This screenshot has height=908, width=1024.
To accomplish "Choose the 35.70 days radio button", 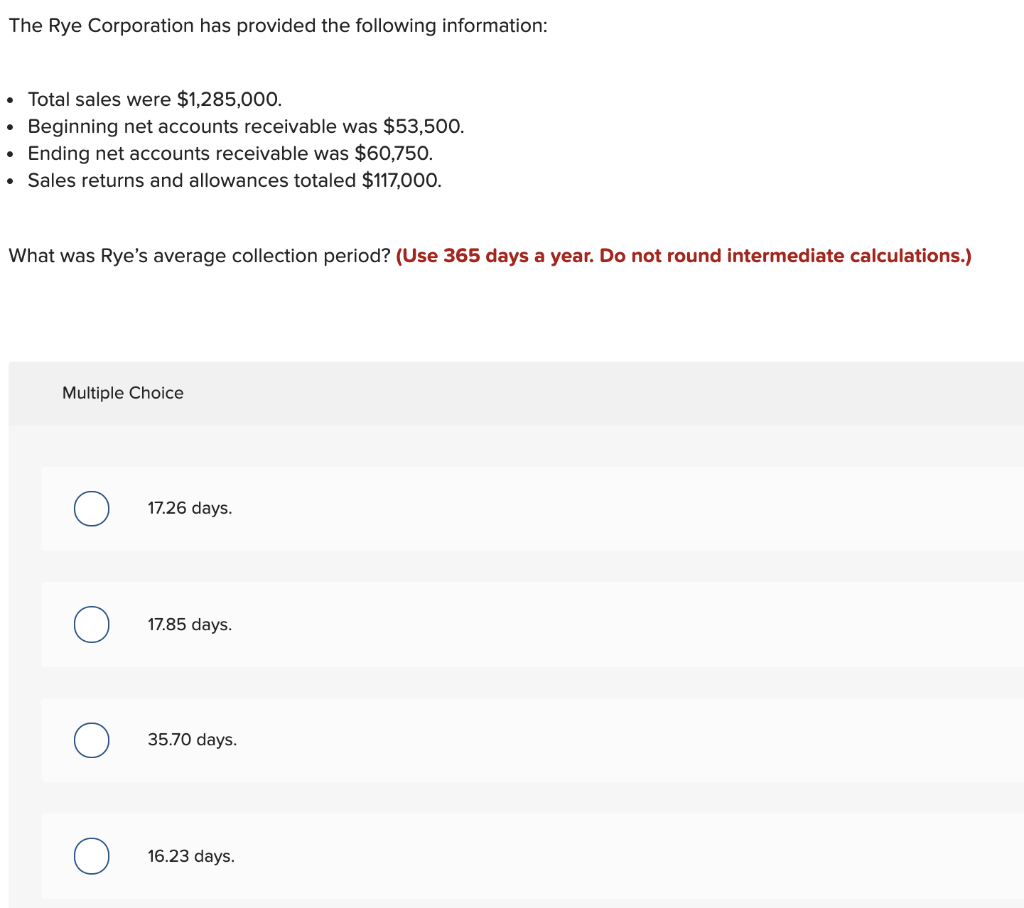I will pos(91,740).
